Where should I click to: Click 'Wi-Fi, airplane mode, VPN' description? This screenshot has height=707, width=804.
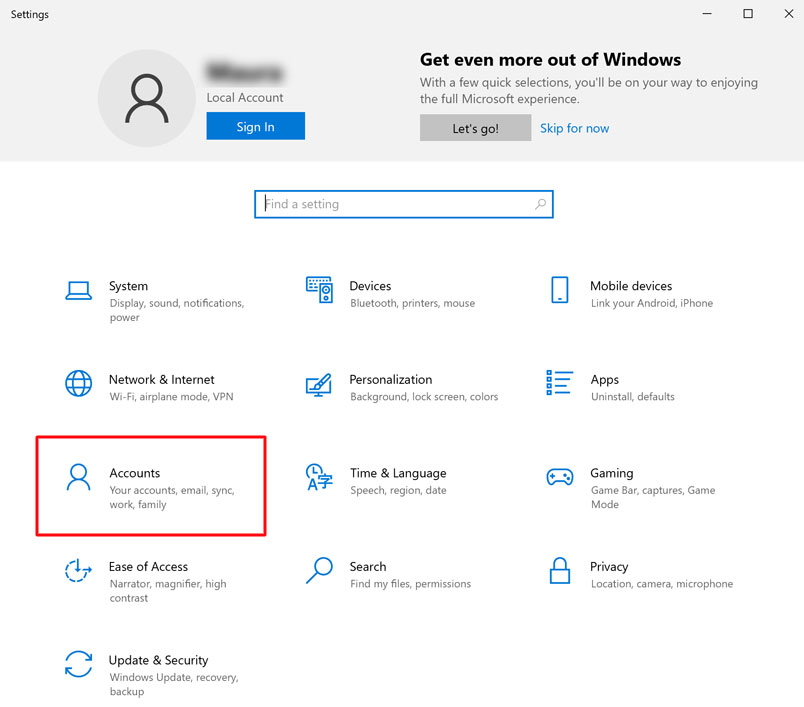pyautogui.click(x=171, y=396)
